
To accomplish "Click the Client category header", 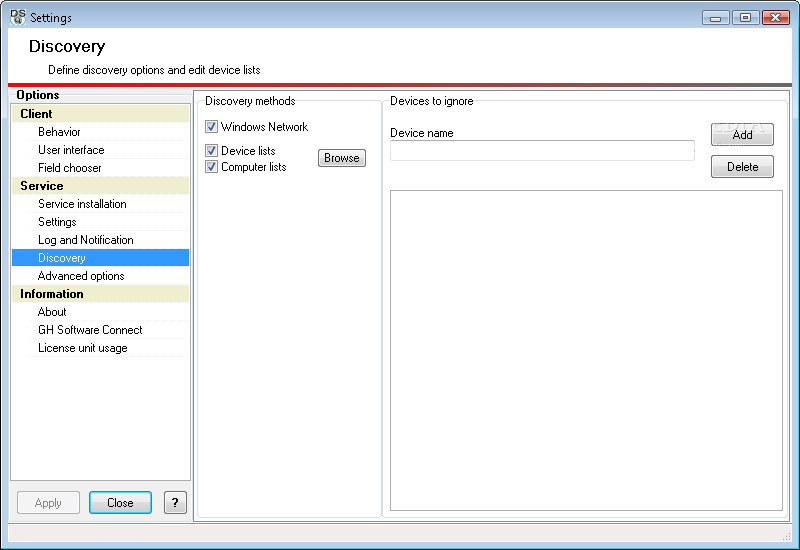I will (x=101, y=114).
